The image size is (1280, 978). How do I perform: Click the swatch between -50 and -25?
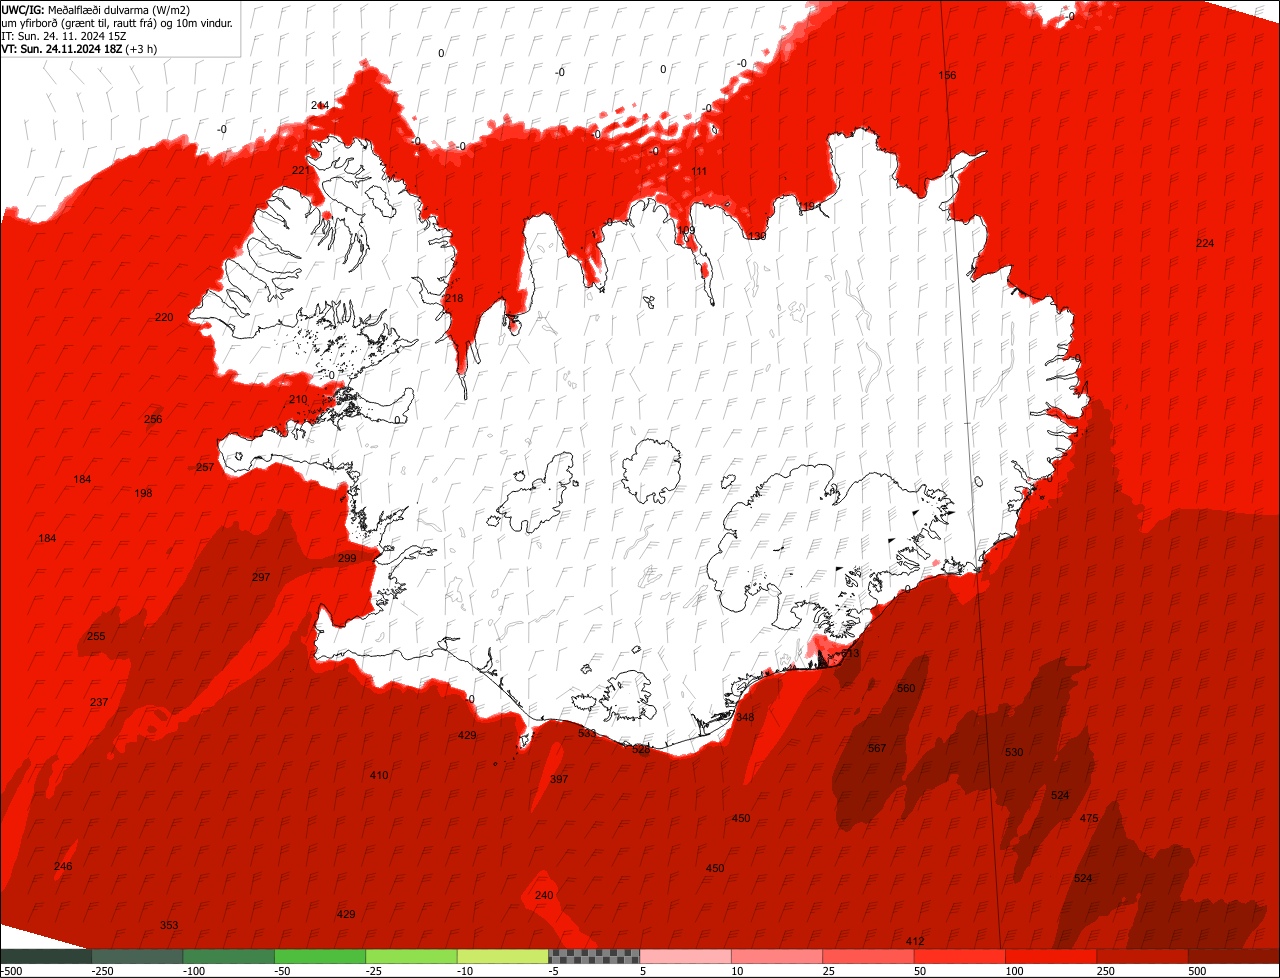(x=320, y=956)
